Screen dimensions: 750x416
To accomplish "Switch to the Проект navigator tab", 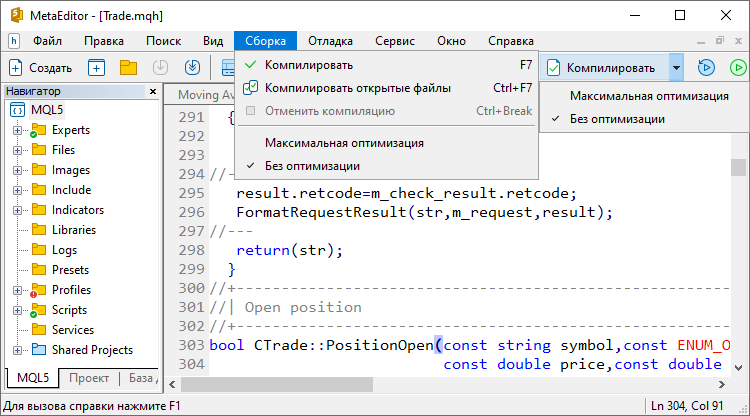I will pos(89,378).
